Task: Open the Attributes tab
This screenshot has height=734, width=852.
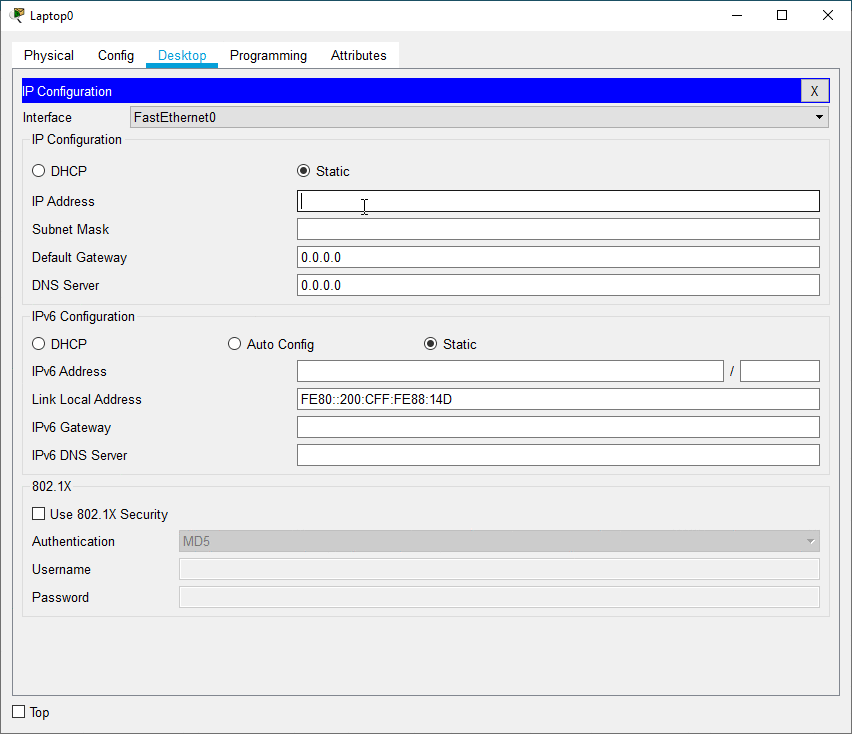Action: [358, 56]
